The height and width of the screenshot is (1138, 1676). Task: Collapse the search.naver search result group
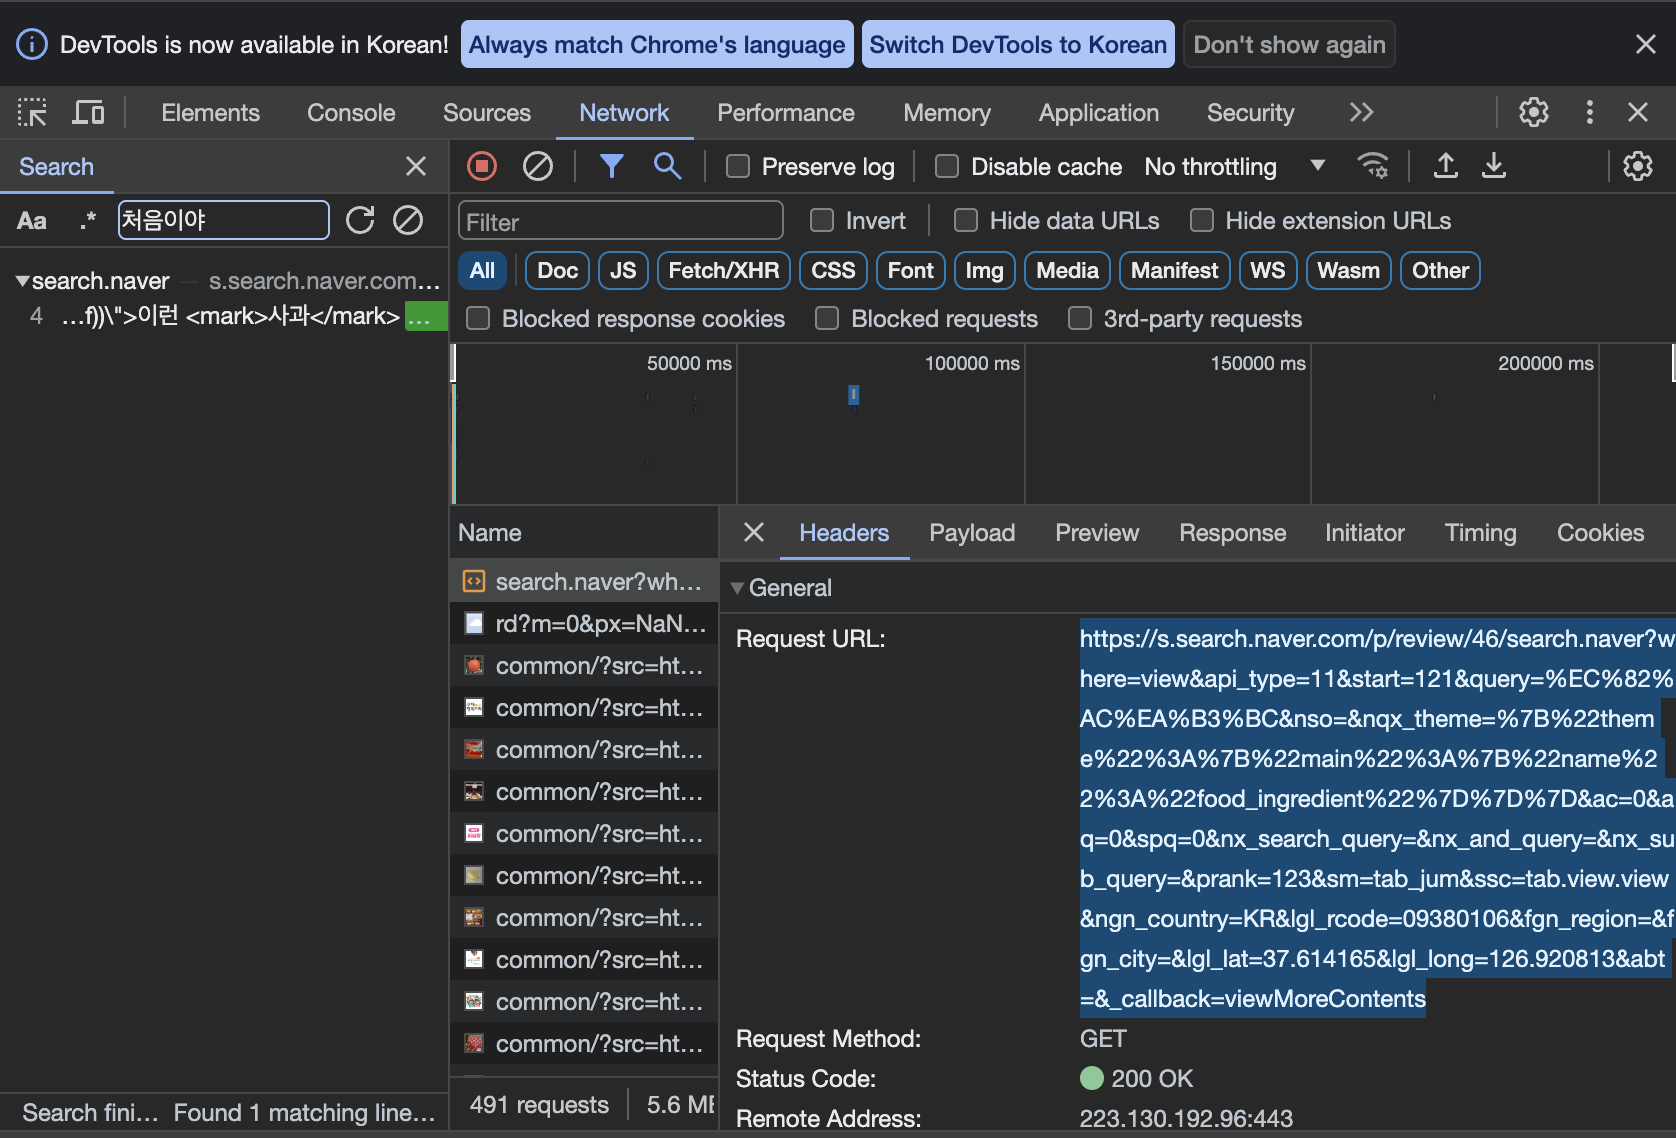[x=22, y=281]
